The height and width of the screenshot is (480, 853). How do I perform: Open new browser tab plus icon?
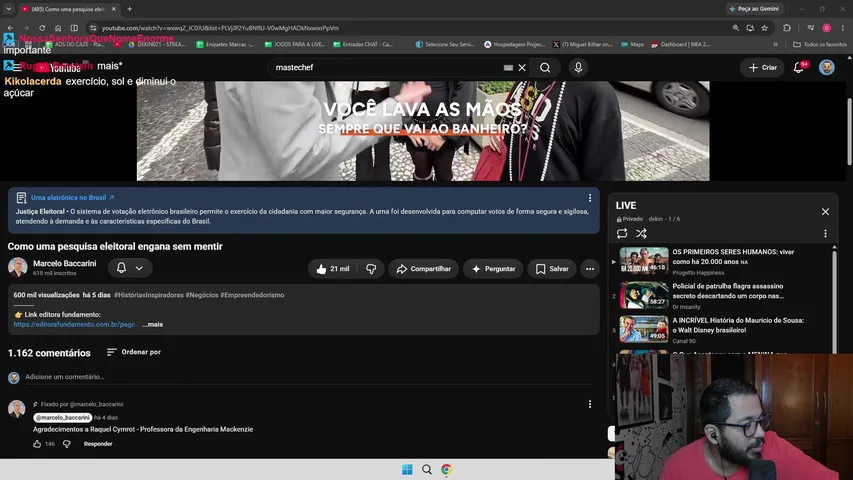pos(129,9)
